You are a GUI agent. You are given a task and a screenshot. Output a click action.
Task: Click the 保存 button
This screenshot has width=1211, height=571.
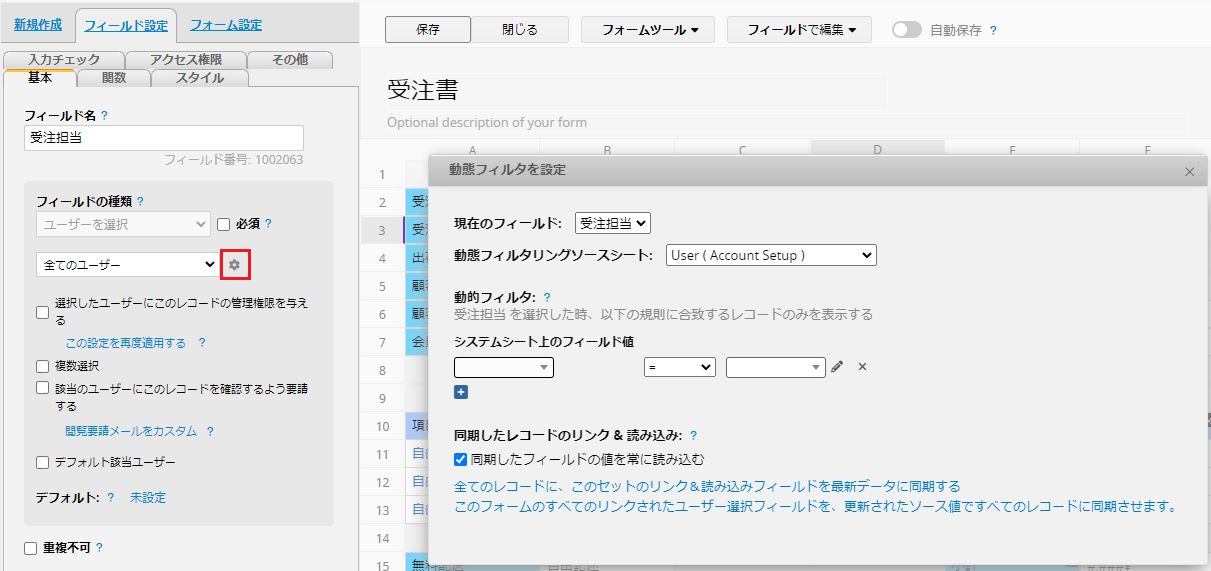427,30
